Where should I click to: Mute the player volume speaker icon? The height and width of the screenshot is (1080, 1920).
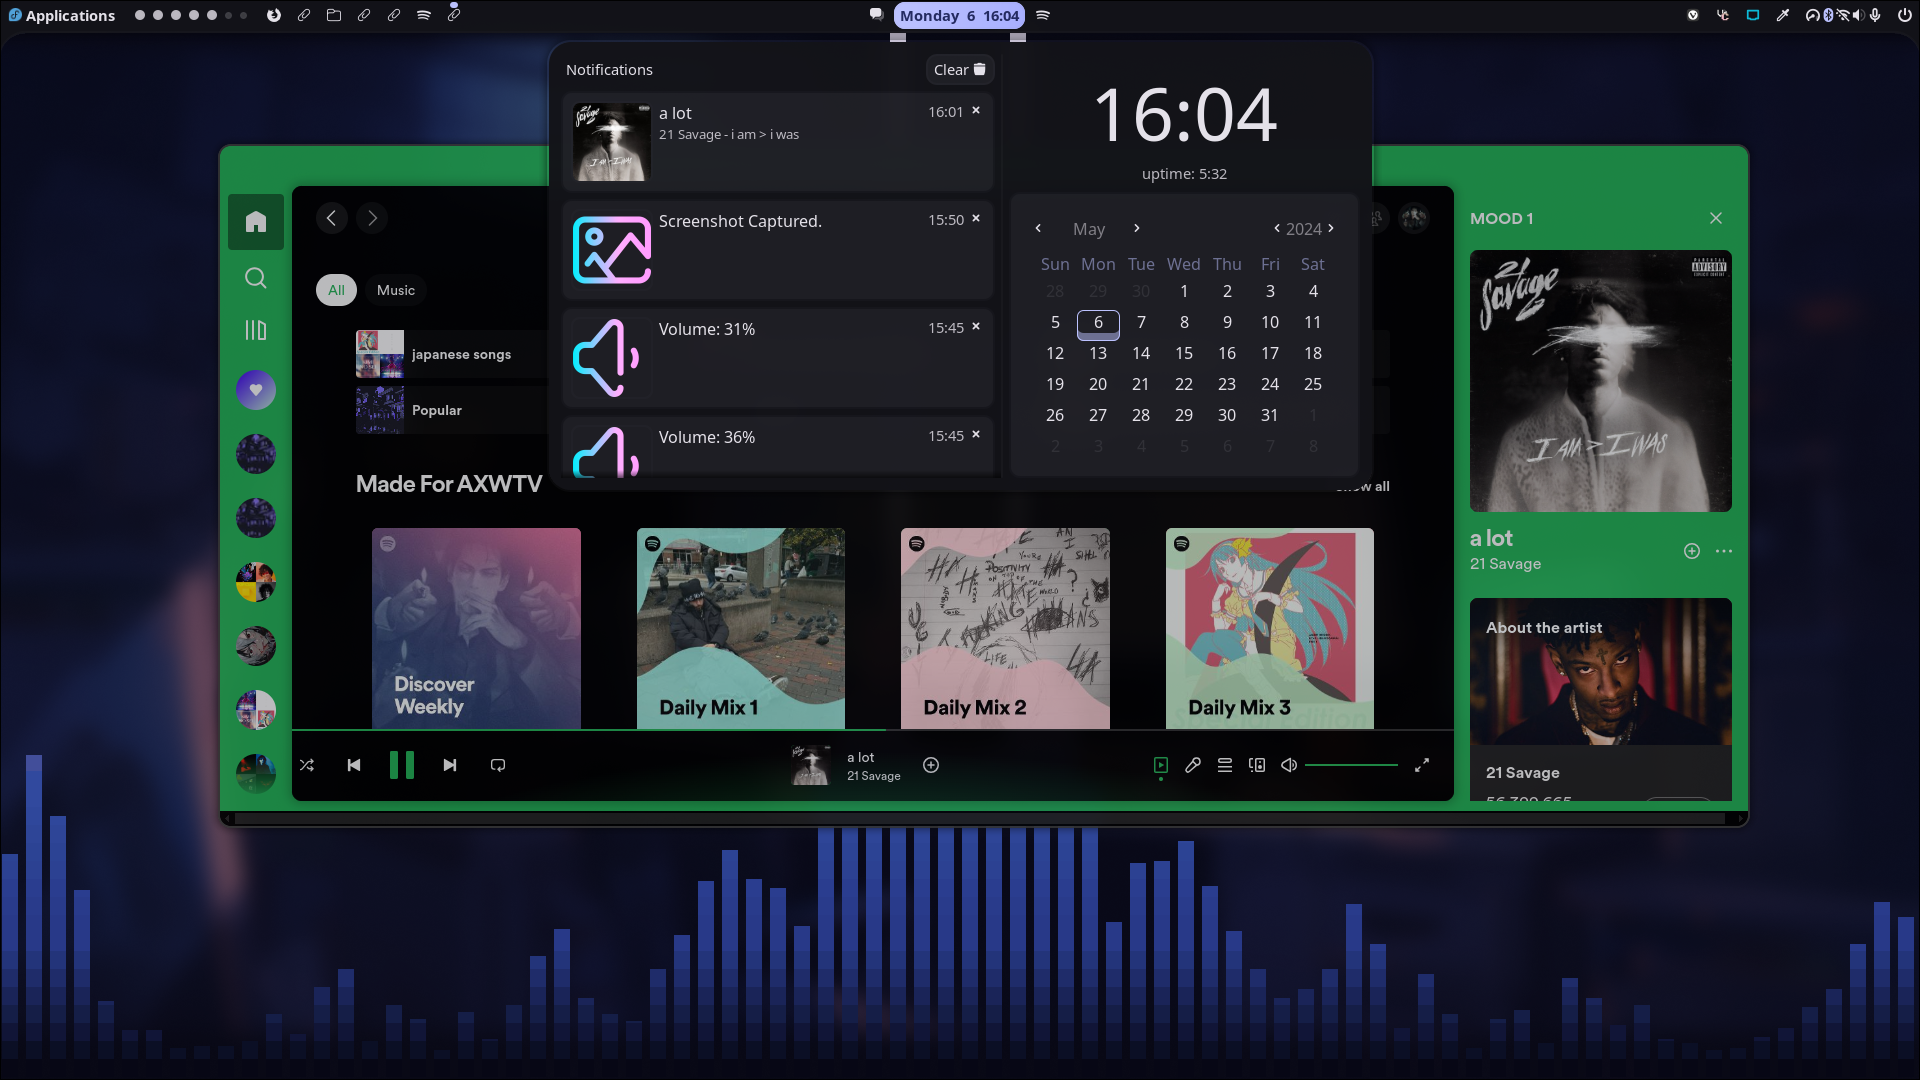pos(1289,765)
